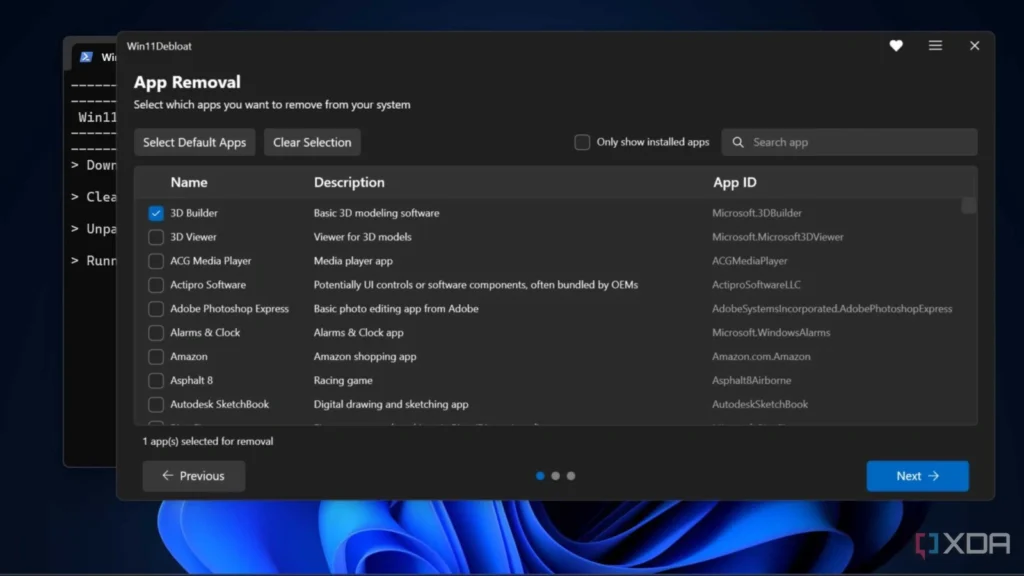Select Asphalt 8 racing game checkbox

pos(155,381)
